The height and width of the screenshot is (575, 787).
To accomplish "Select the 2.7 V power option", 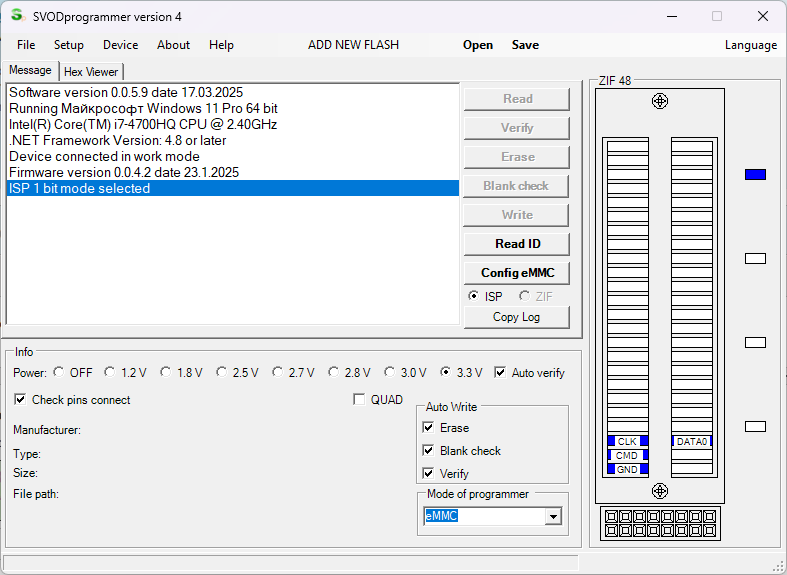I will pos(278,372).
